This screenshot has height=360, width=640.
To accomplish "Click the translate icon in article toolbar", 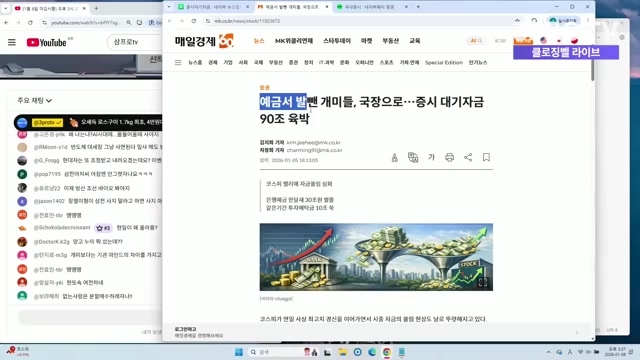I will (x=413, y=157).
